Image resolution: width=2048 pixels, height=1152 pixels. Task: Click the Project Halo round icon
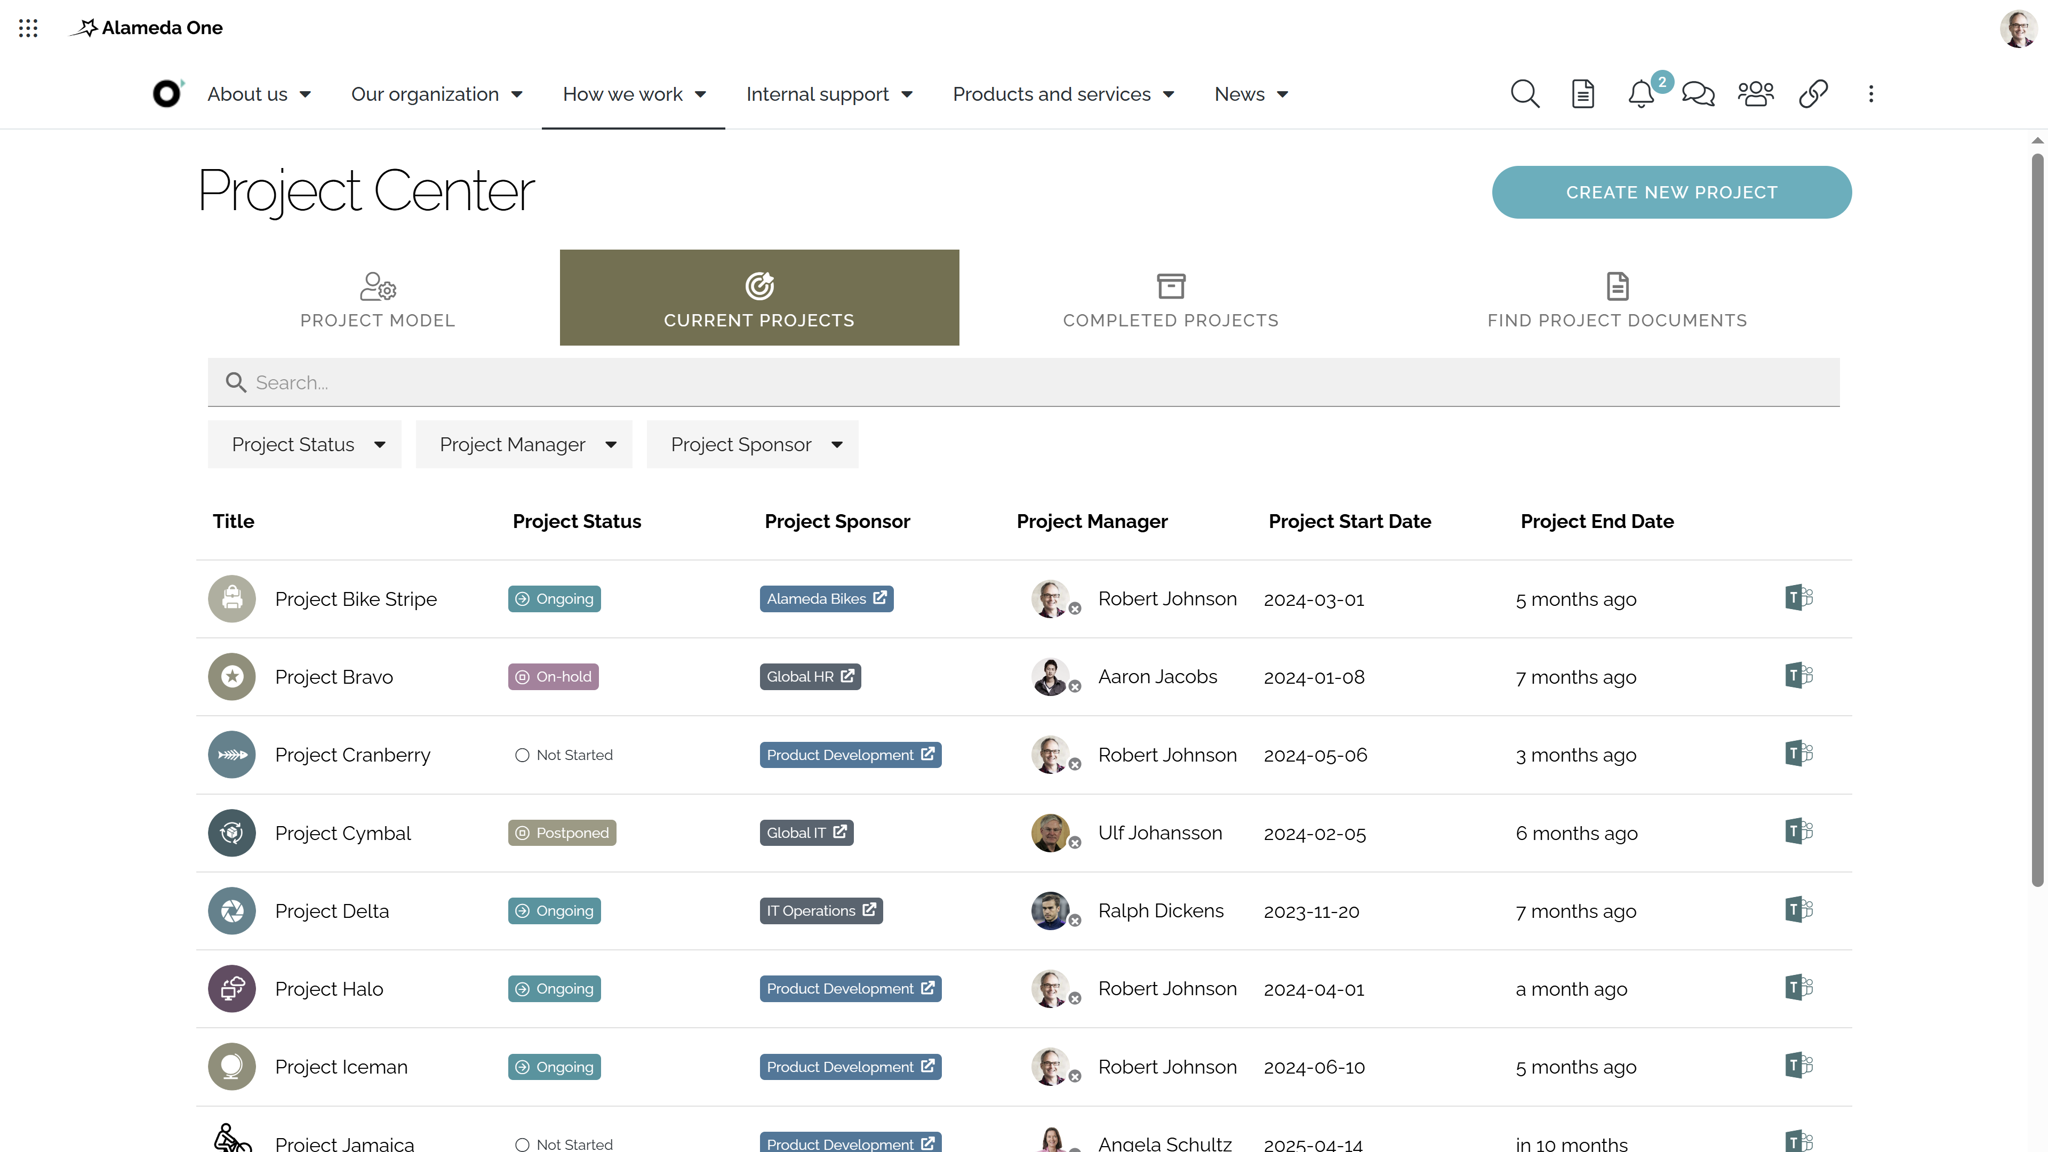[x=232, y=989]
